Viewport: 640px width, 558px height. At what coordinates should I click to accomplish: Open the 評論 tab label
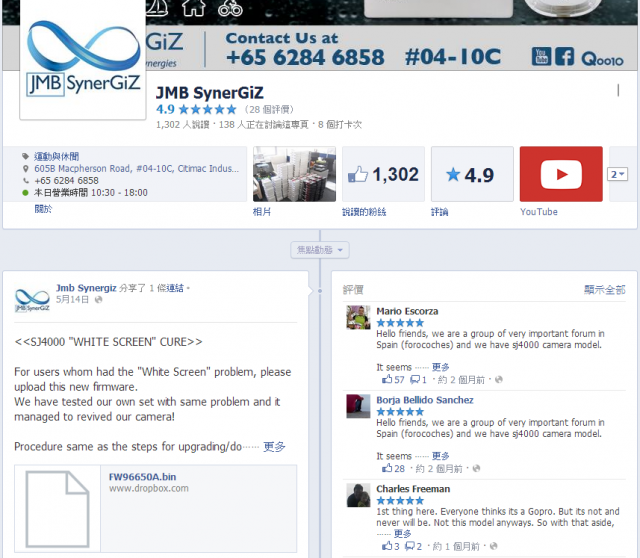pos(440,211)
